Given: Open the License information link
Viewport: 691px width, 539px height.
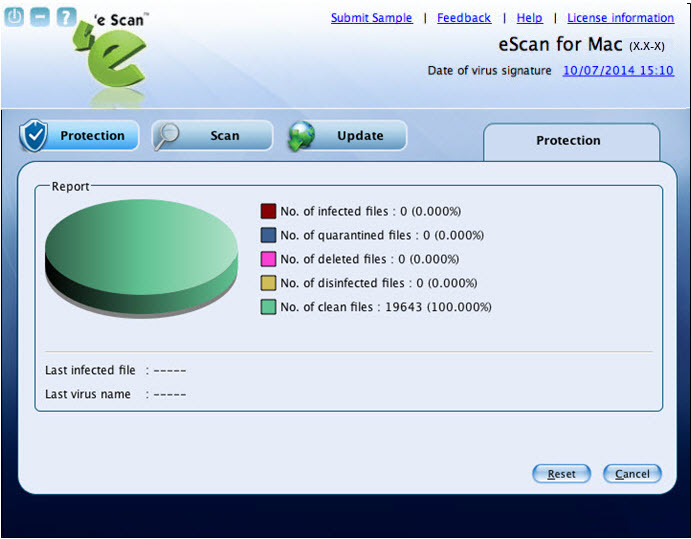Looking at the screenshot, I should pos(620,18).
